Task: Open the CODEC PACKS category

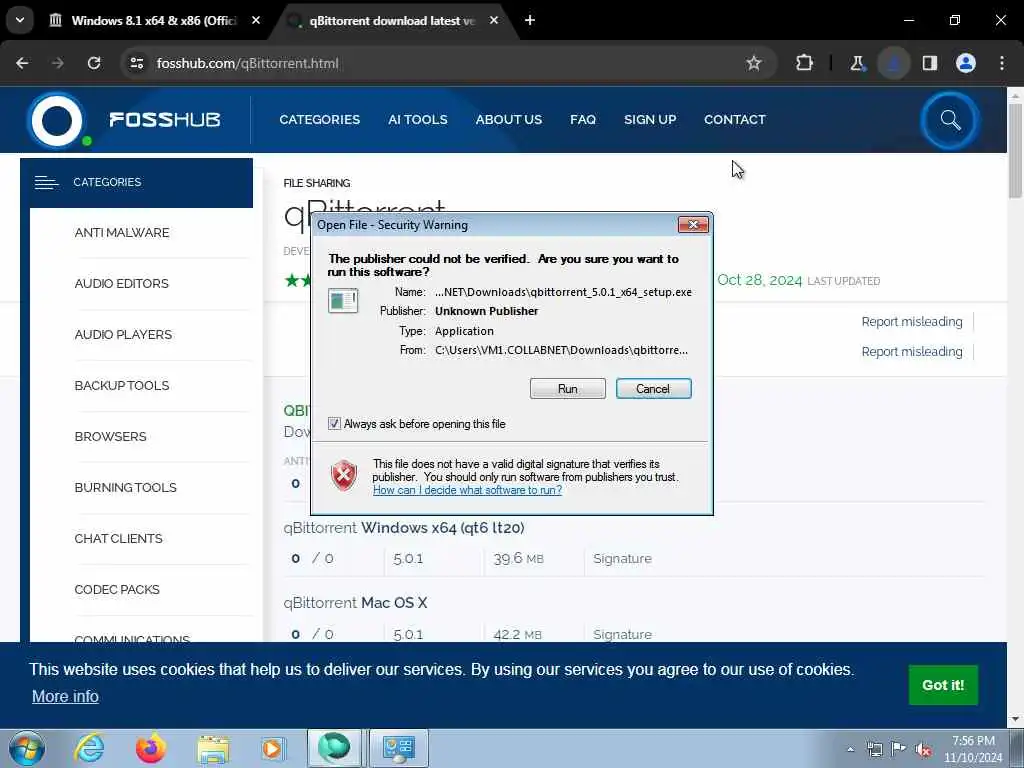Action: (x=117, y=589)
